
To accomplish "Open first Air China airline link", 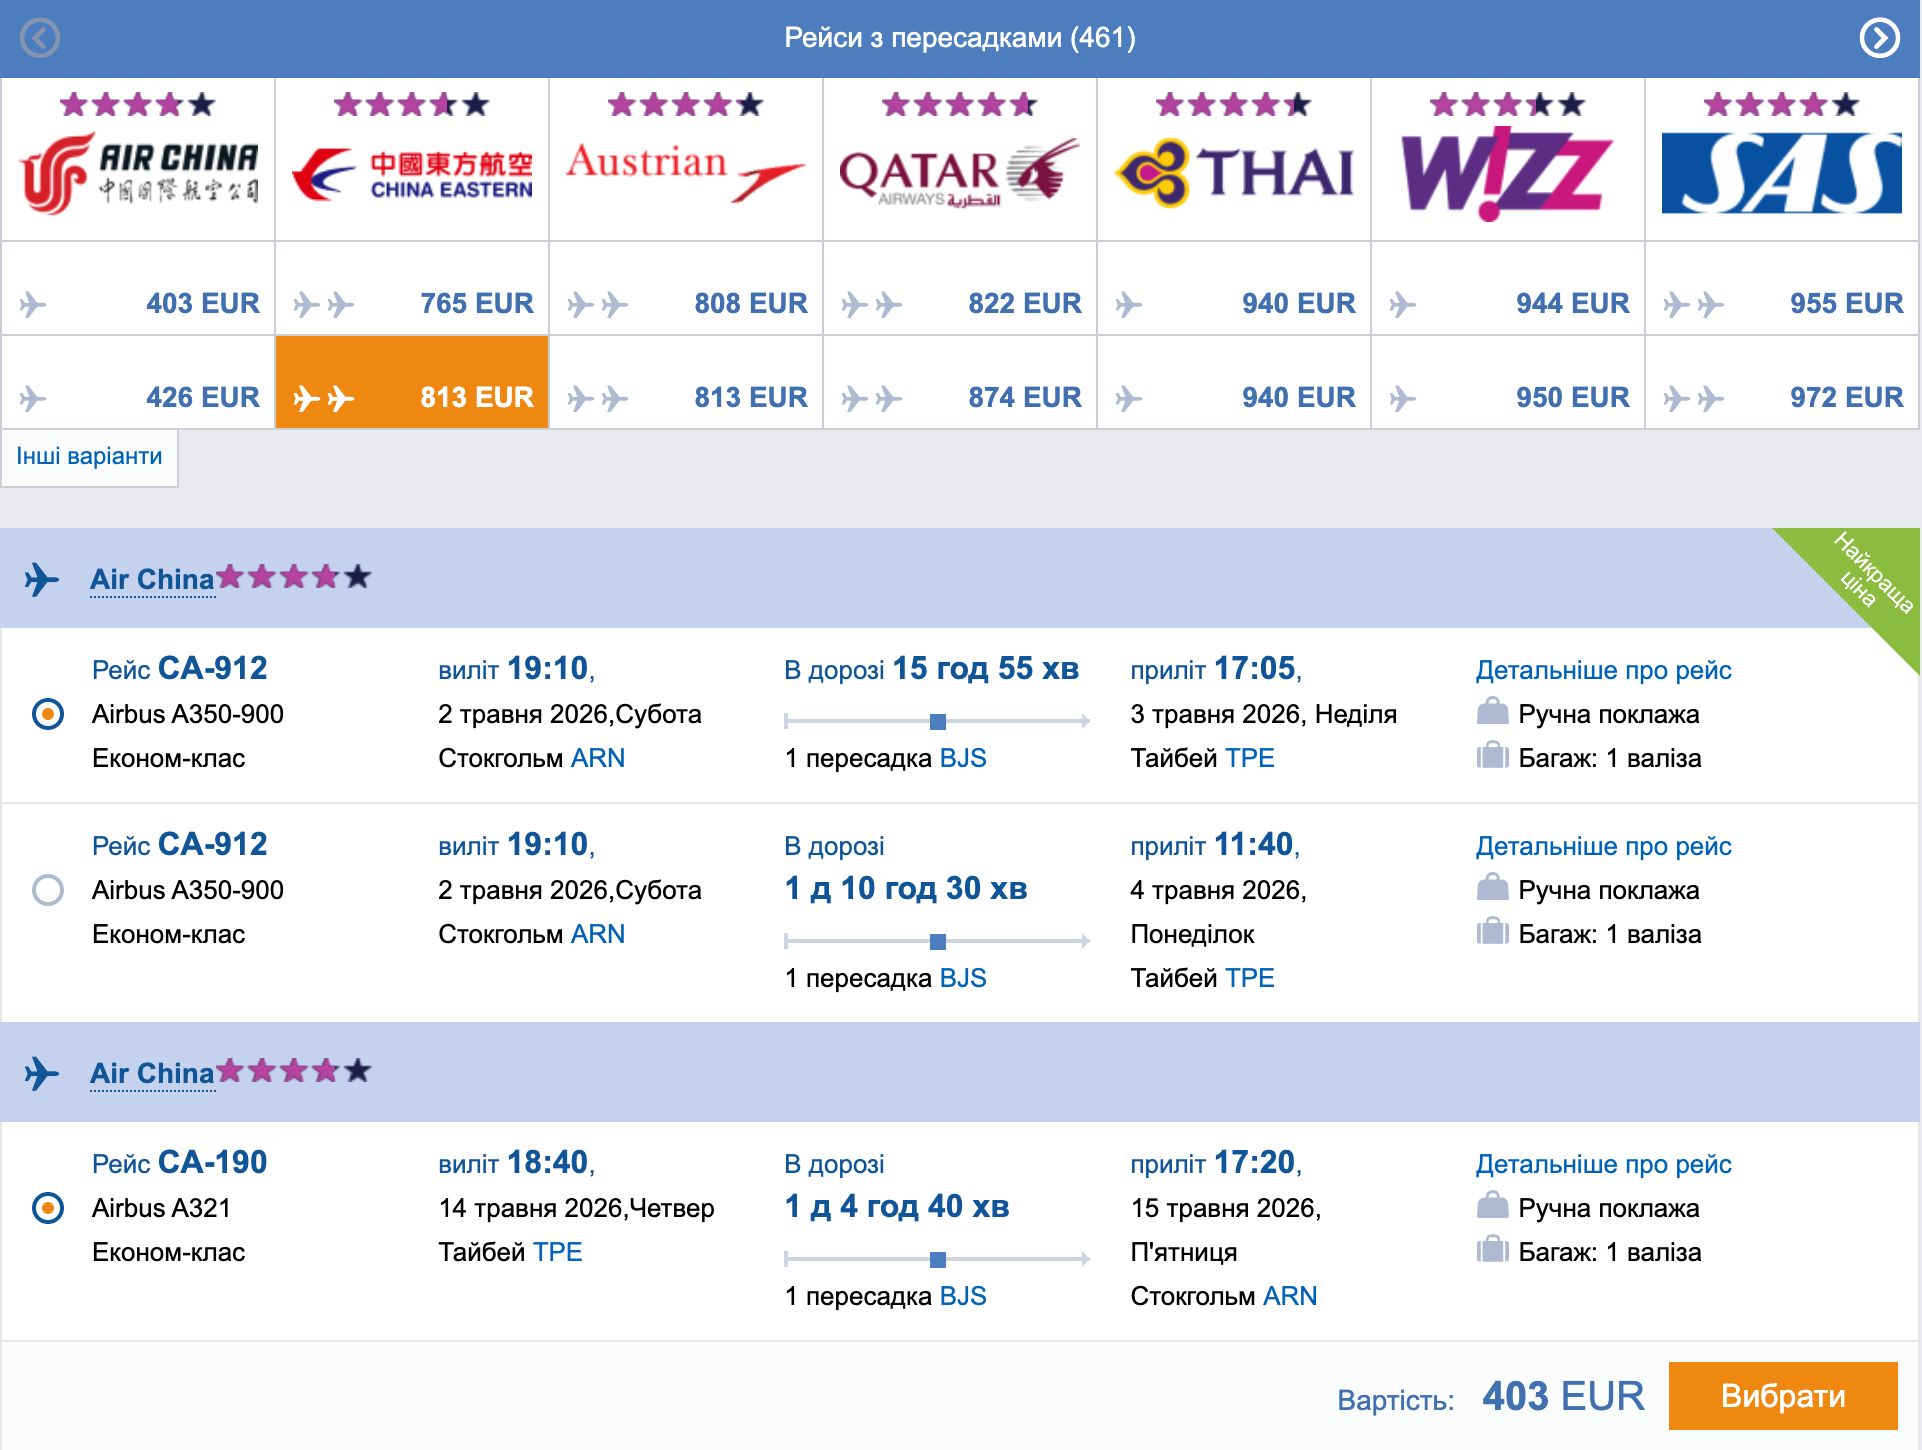I will [152, 579].
